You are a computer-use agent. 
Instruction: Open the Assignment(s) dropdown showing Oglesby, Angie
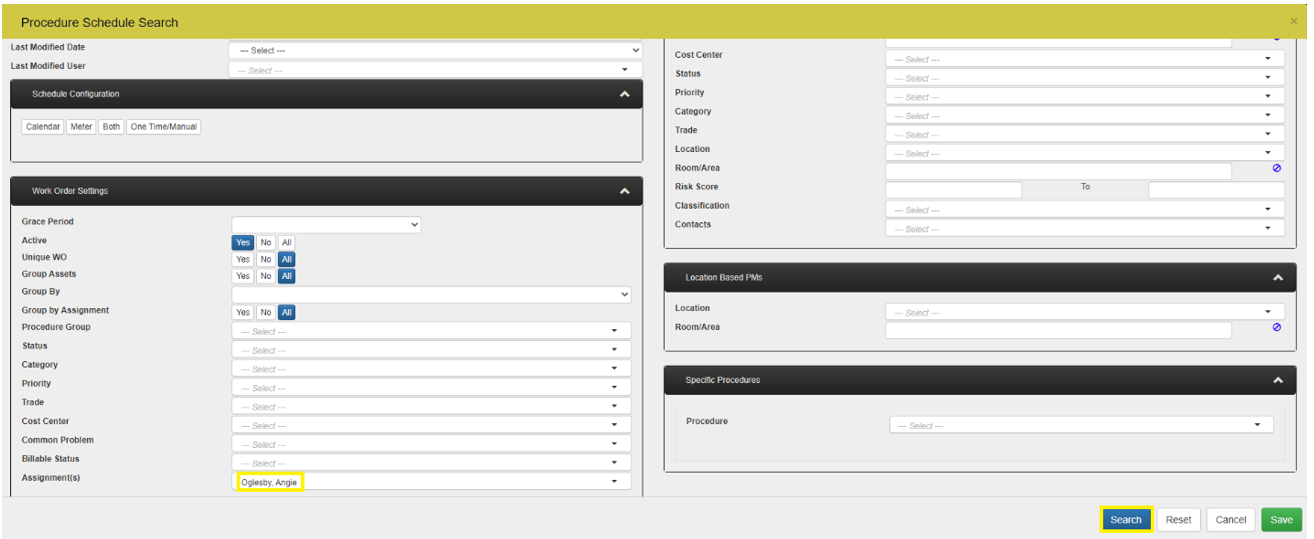[x=431, y=482]
